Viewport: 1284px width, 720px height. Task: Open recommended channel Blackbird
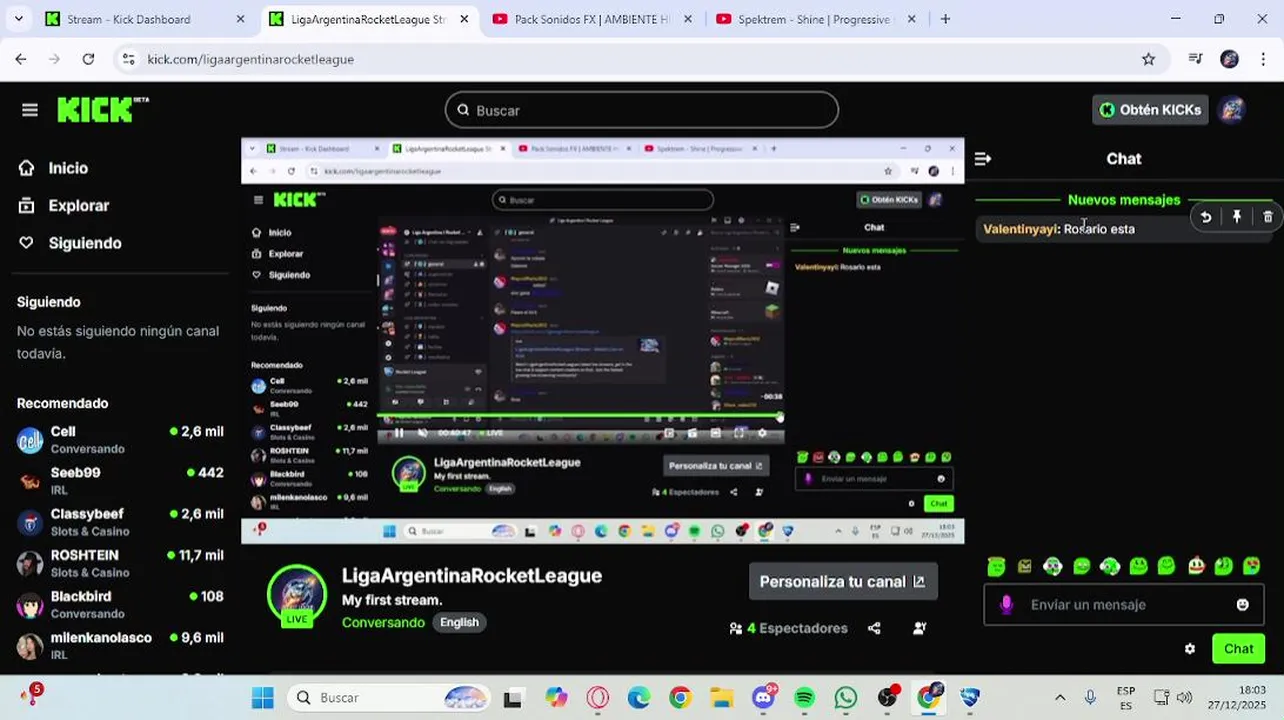(x=120, y=604)
